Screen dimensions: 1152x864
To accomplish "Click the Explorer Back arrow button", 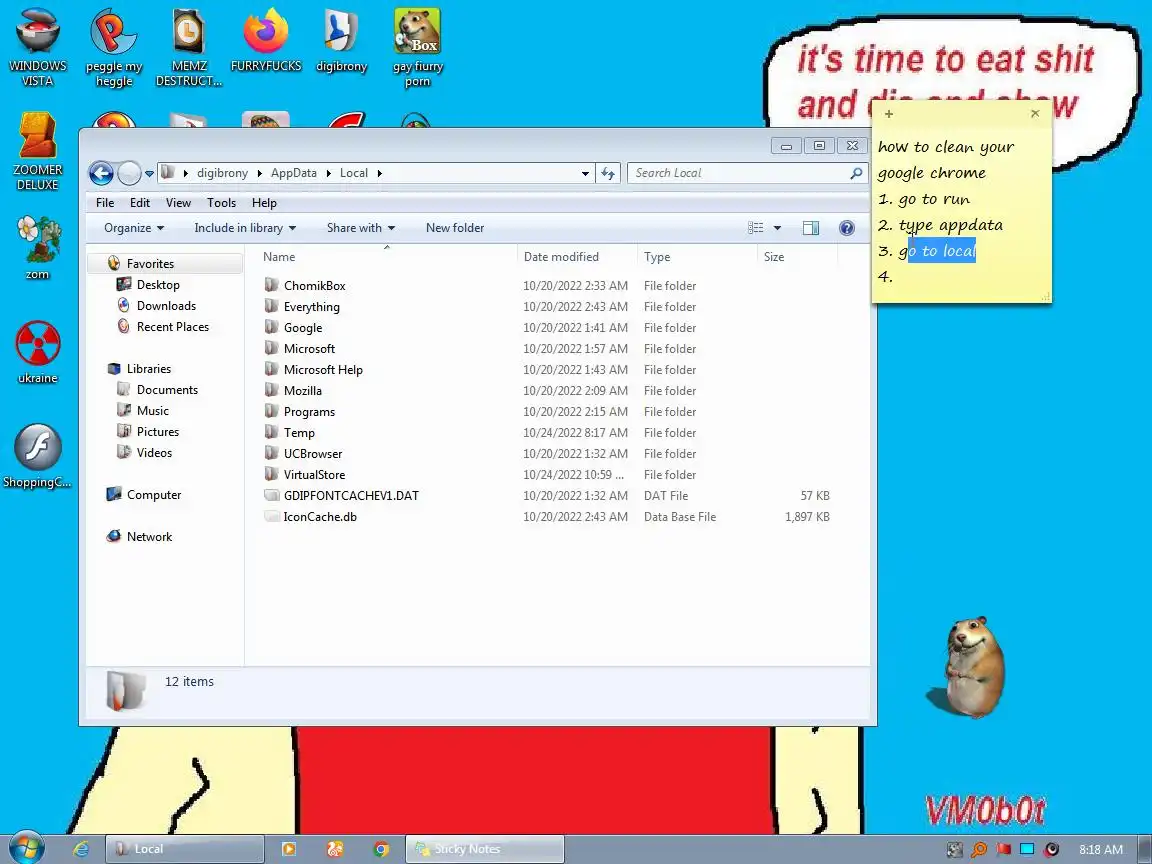I will tap(101, 173).
